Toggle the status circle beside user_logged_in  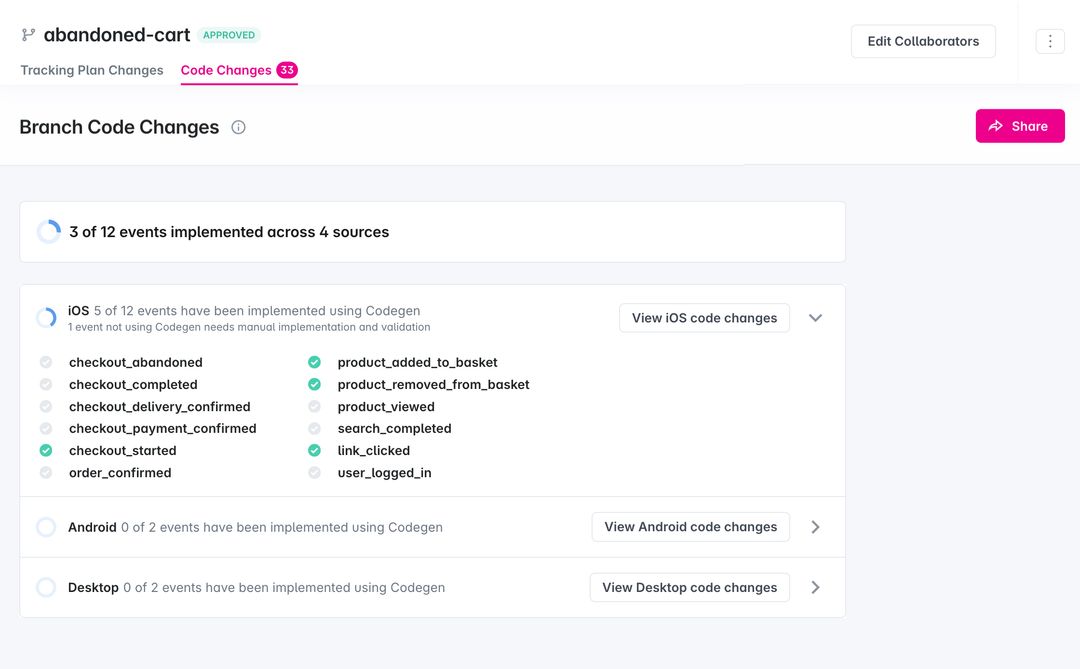point(314,472)
